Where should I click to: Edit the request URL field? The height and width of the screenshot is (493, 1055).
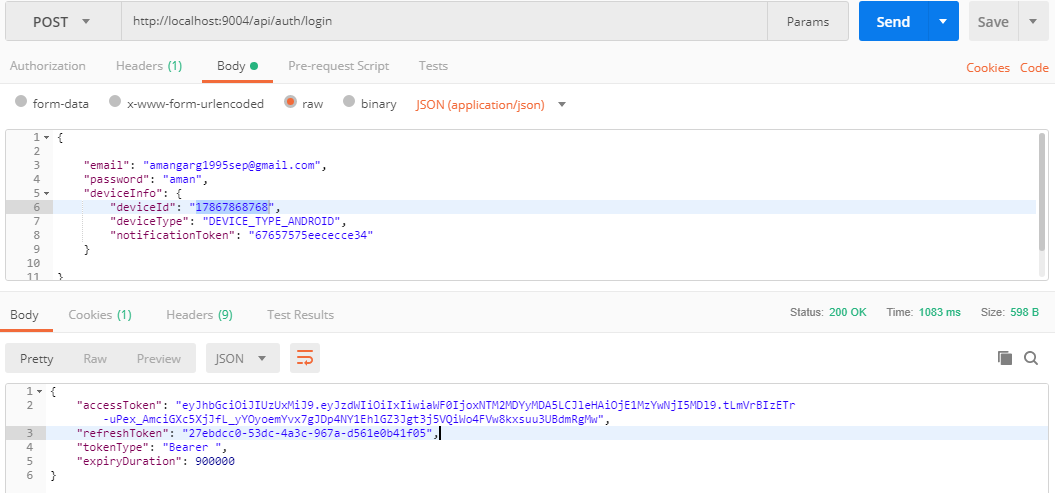[x=444, y=22]
